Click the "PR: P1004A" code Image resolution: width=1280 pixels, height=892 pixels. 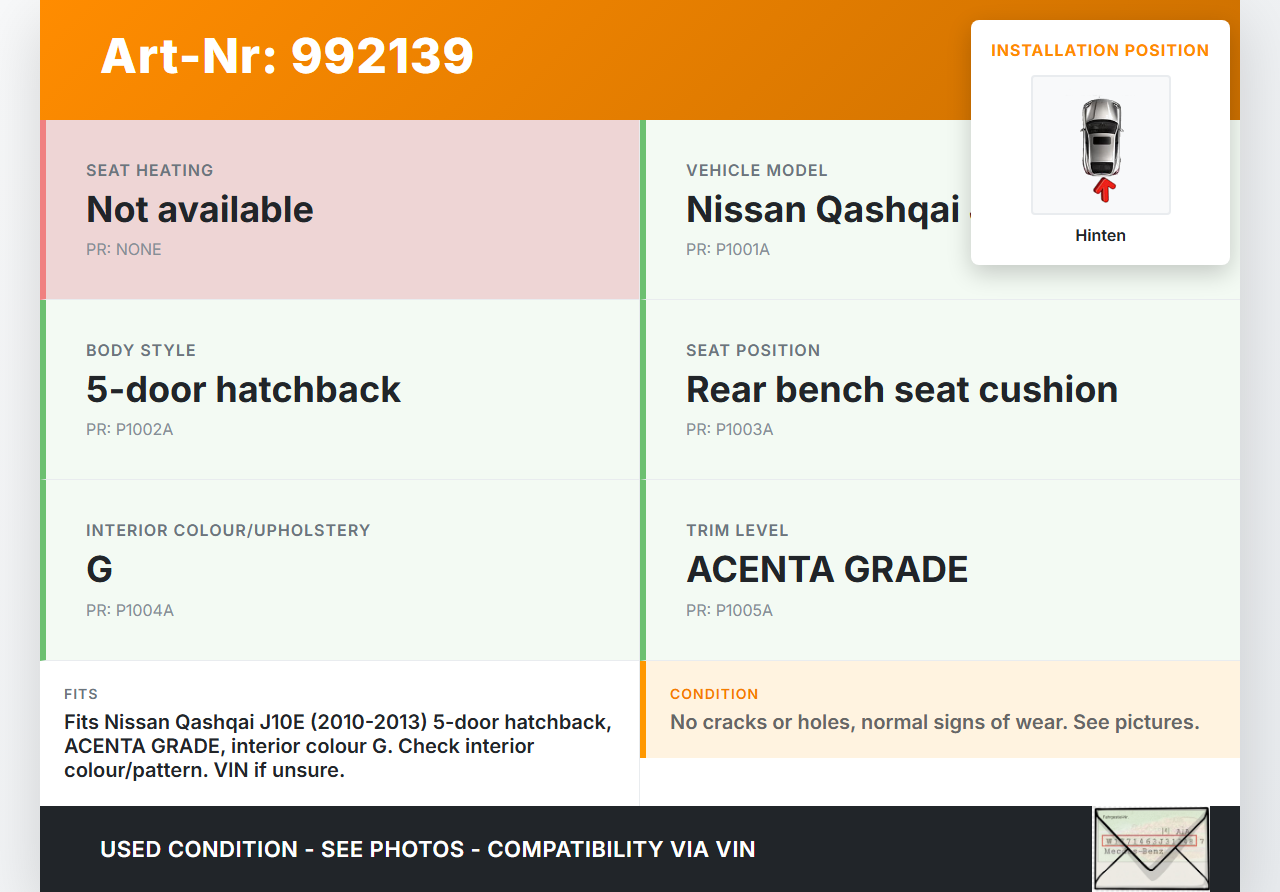[x=130, y=610]
